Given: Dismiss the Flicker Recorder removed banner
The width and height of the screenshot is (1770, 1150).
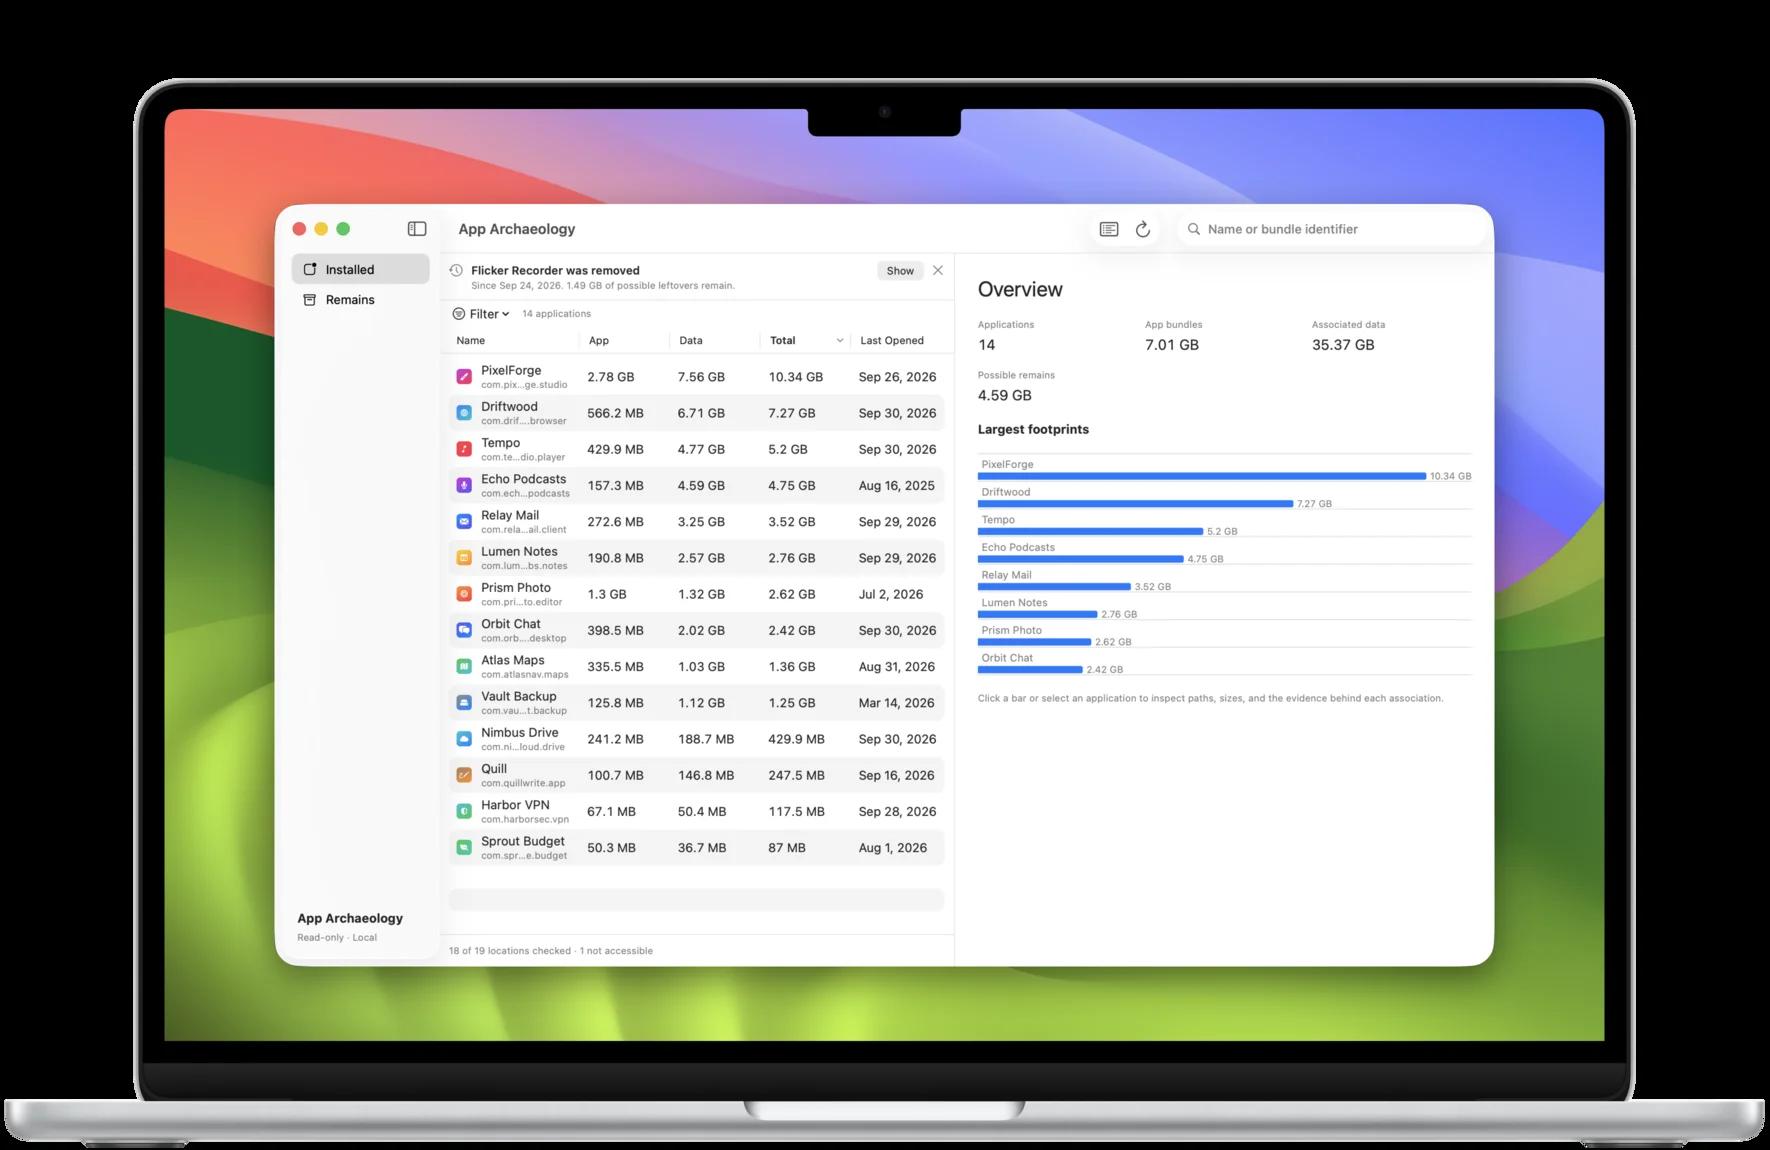Looking at the screenshot, I should point(938,270).
